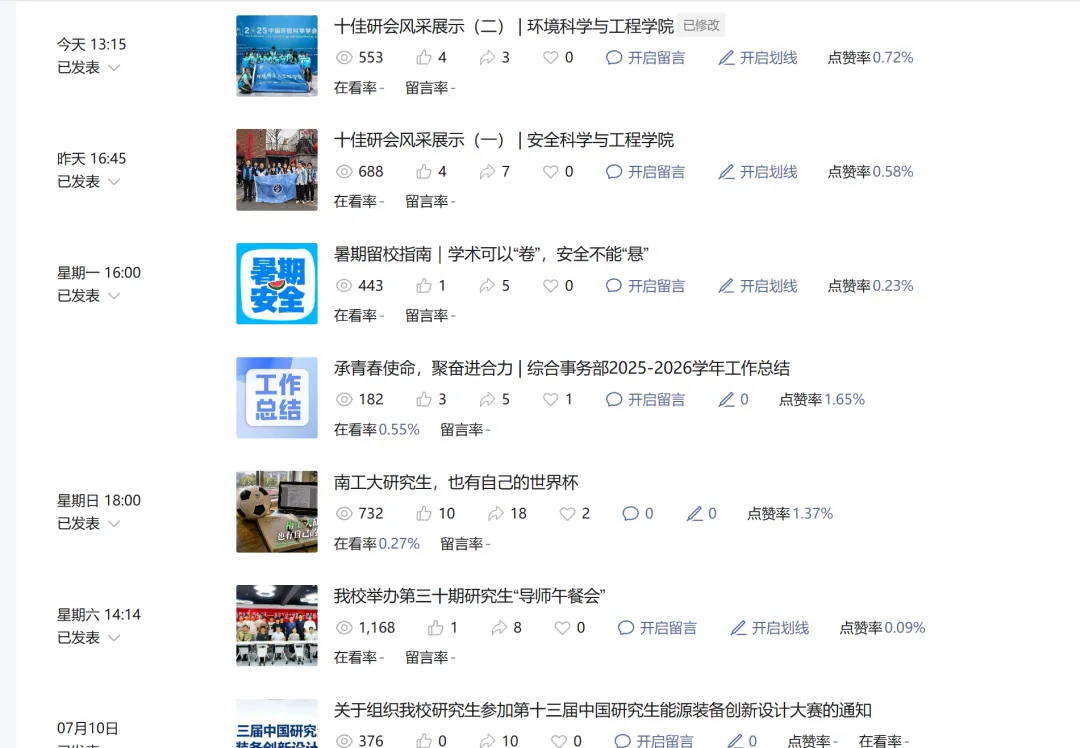Viewport: 1080px width, 748px height.
Task: Click share arrow icon showing 18 shares
Action: pyautogui.click(x=495, y=513)
